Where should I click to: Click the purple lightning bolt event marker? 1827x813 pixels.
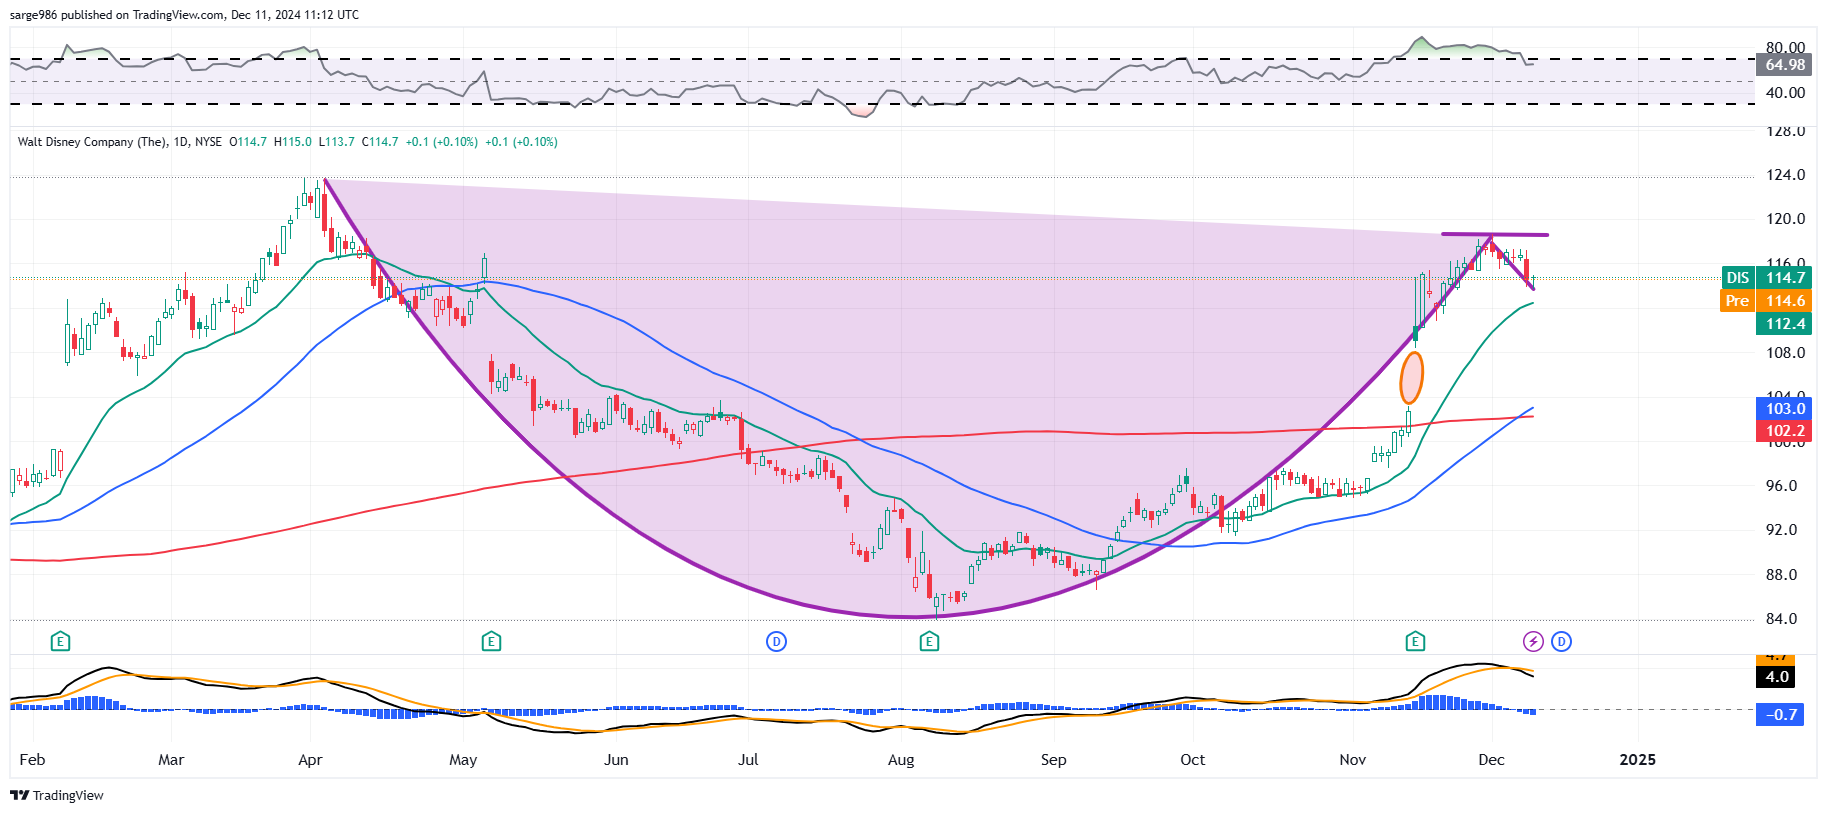[x=1533, y=641]
